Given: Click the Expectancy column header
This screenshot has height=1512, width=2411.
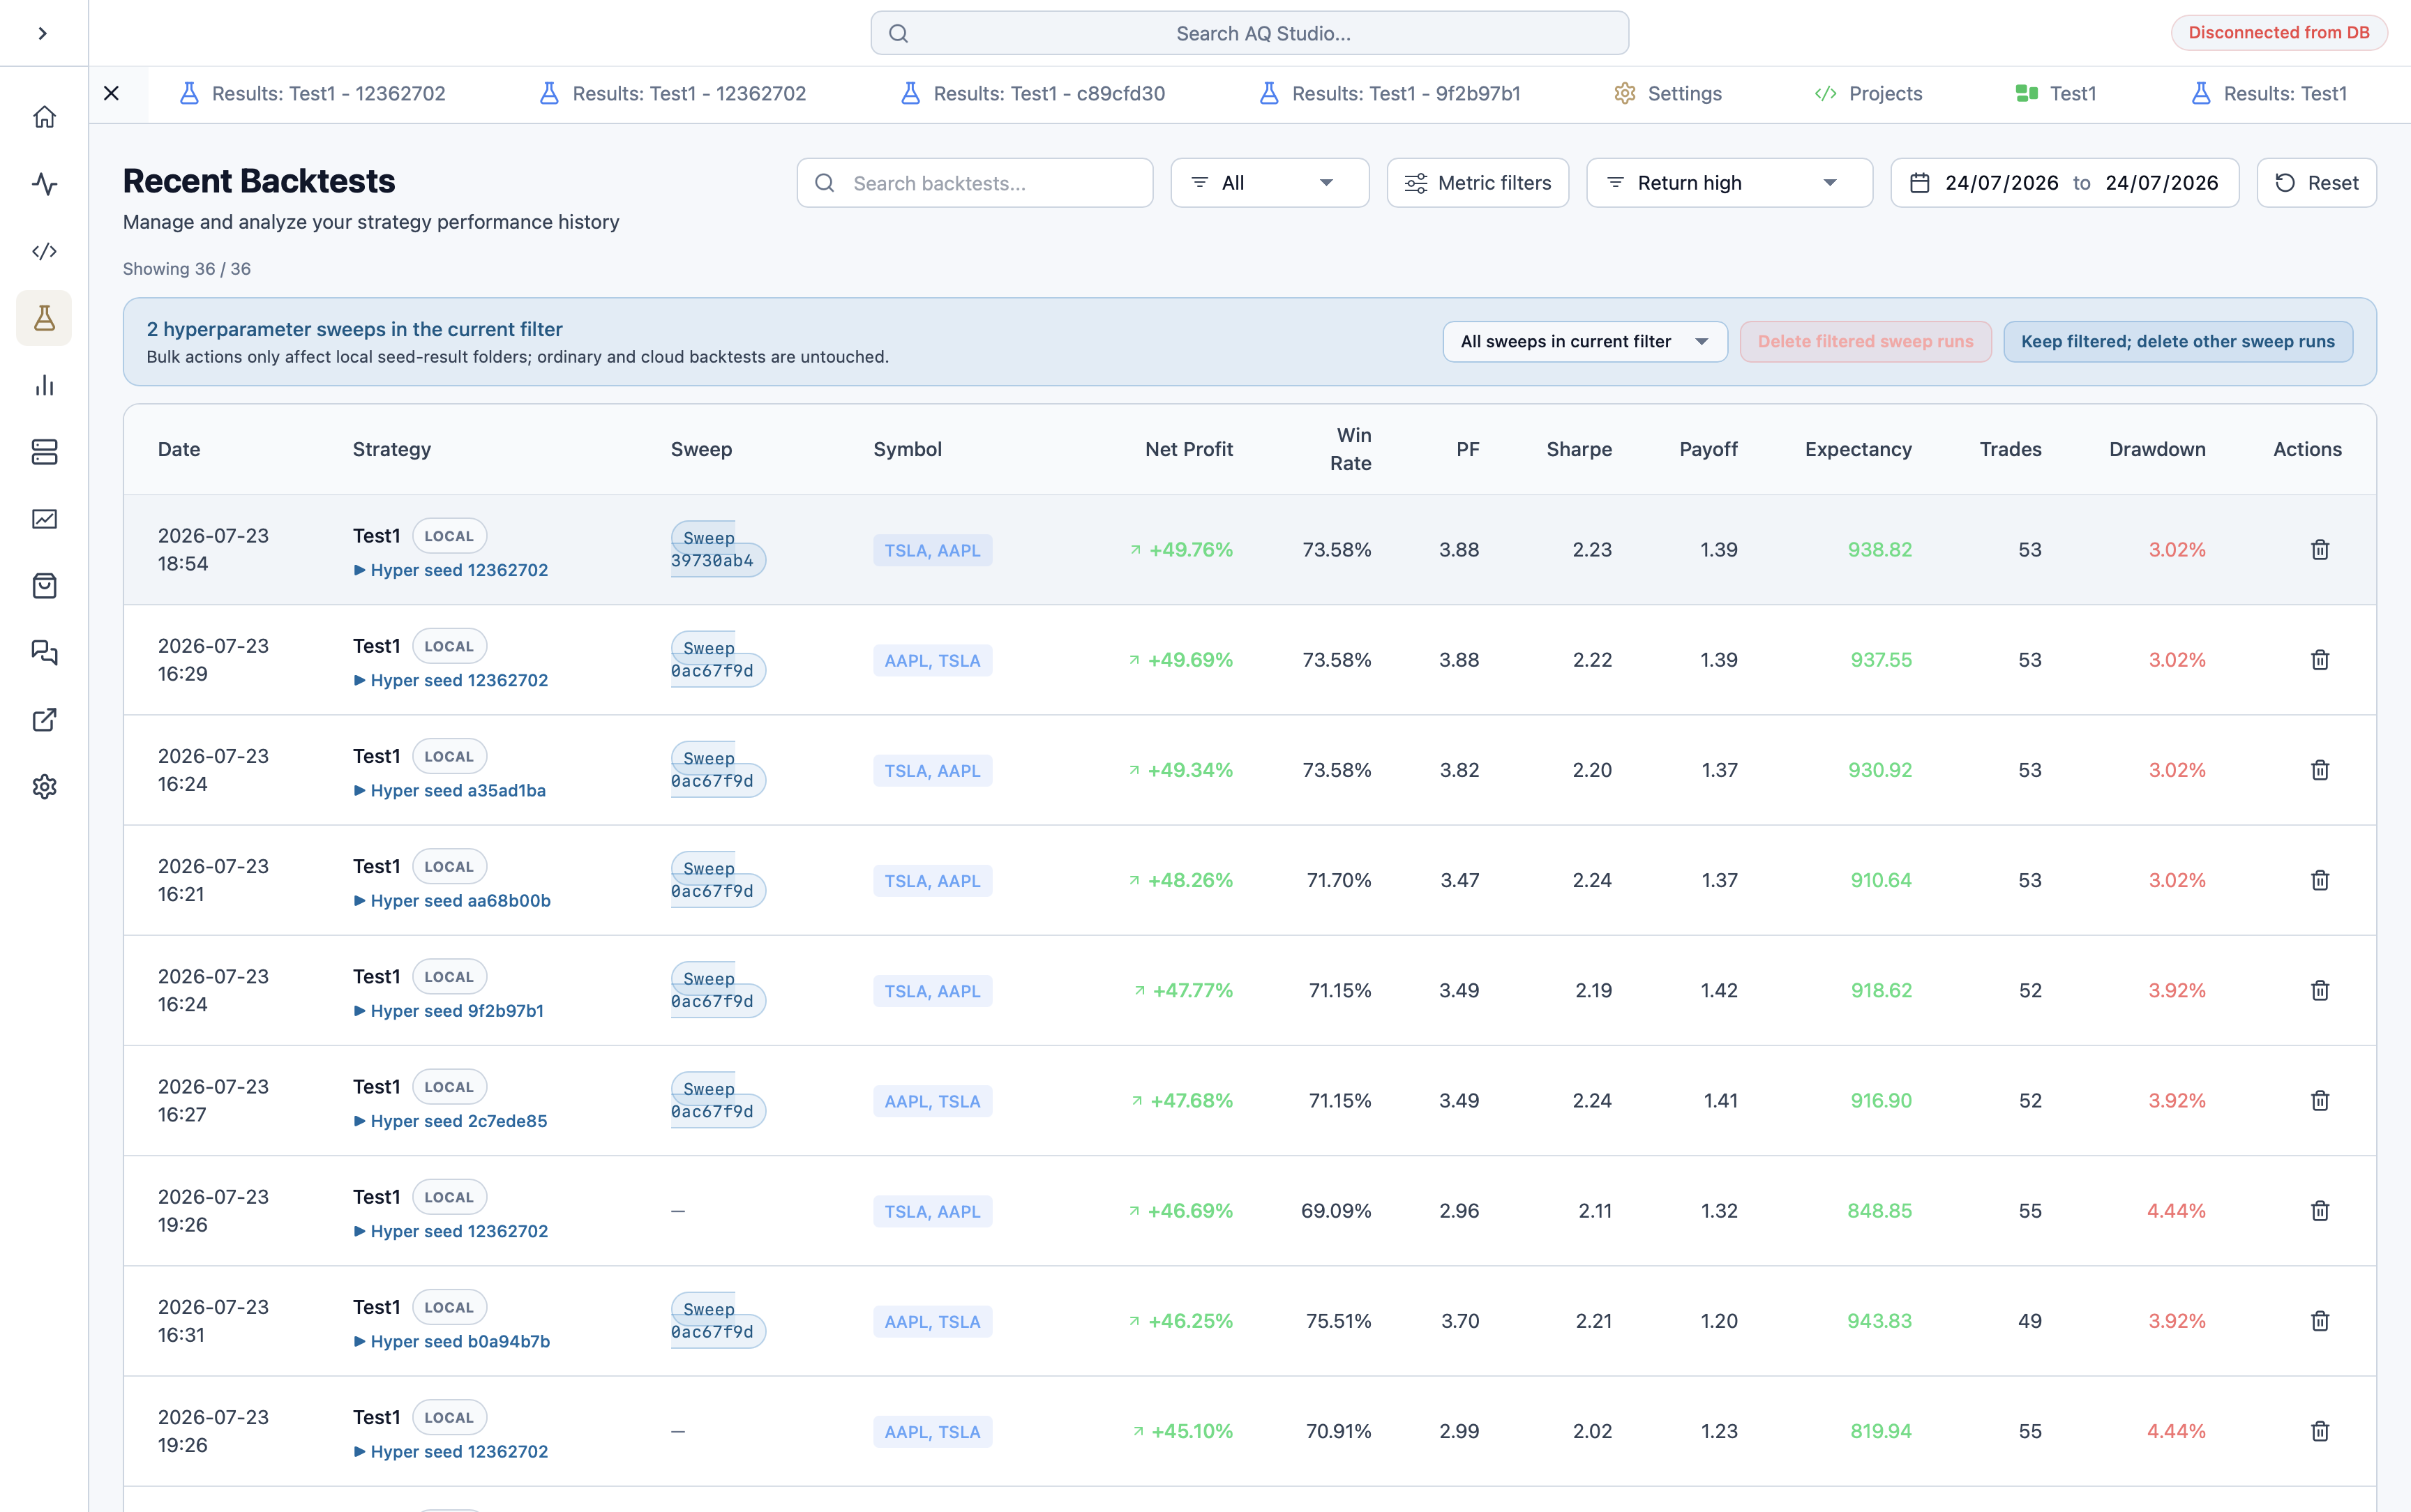Looking at the screenshot, I should tap(1858, 450).
